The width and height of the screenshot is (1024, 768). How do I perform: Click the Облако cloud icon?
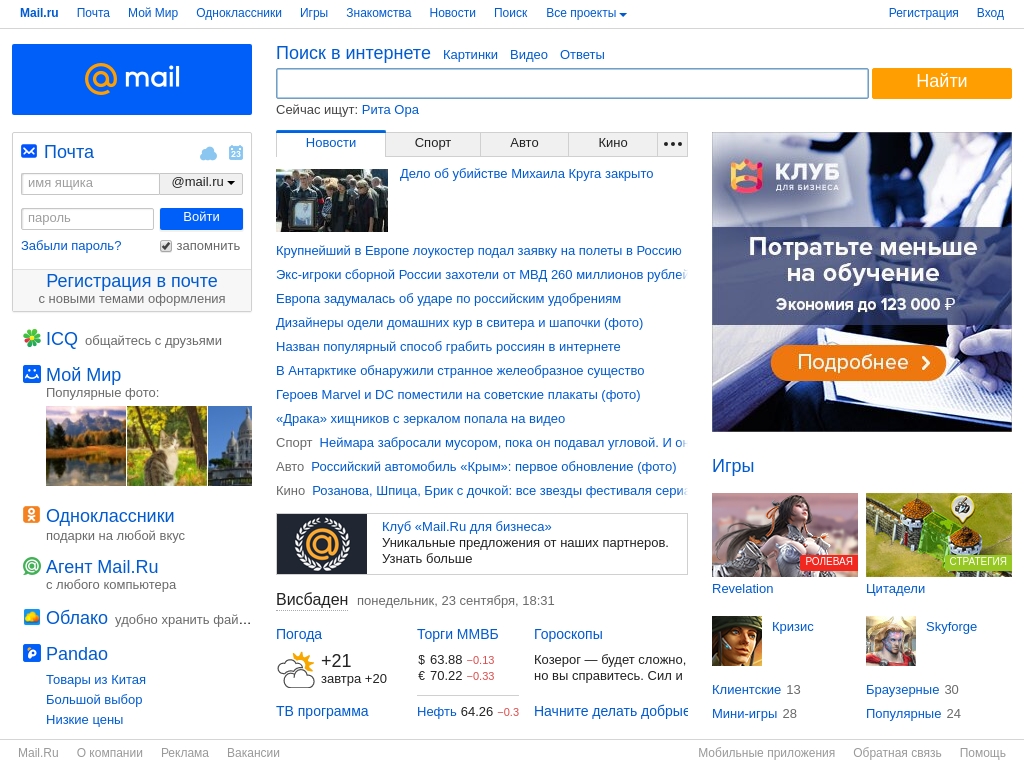(32, 616)
